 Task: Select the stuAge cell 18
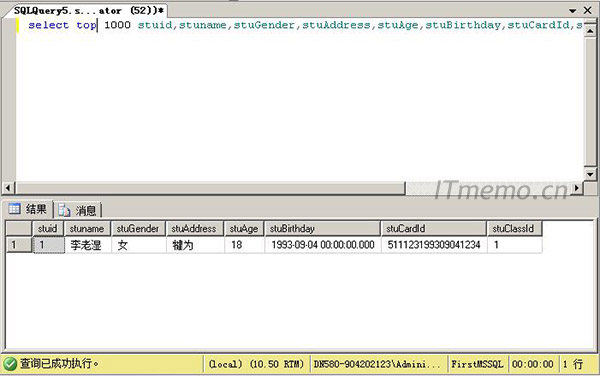(244, 245)
